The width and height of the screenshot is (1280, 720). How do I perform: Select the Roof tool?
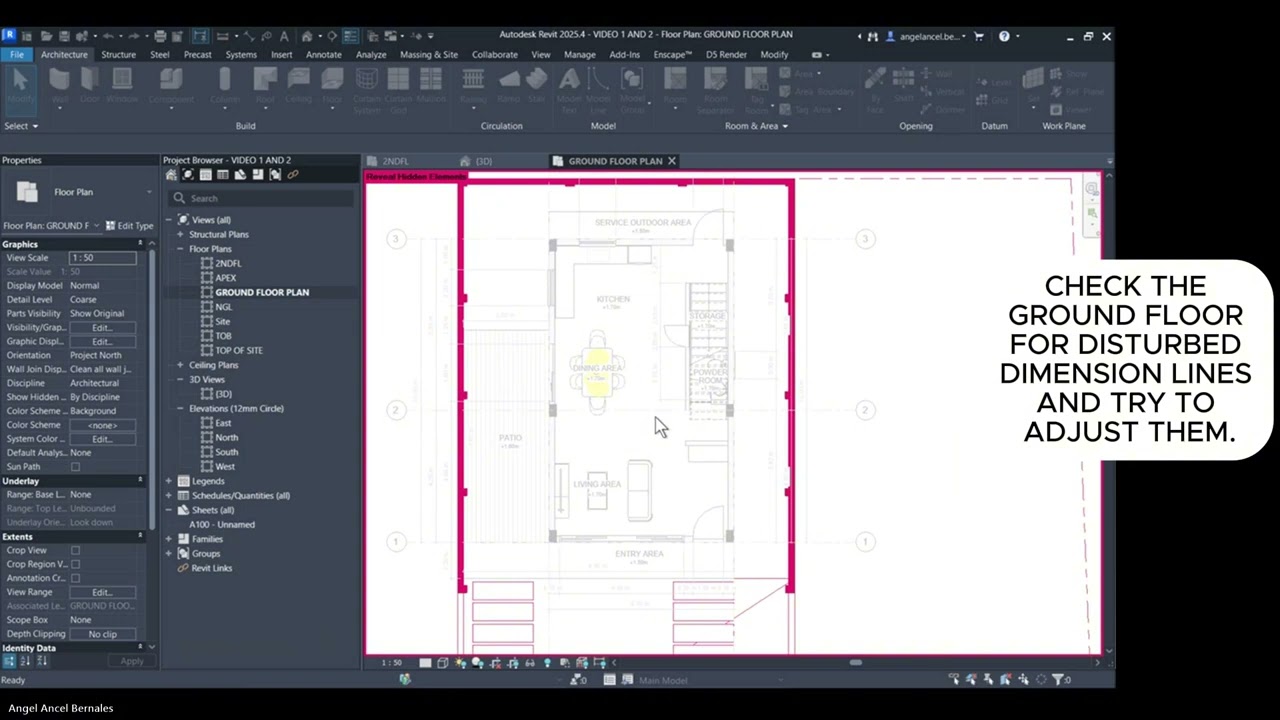(x=265, y=86)
